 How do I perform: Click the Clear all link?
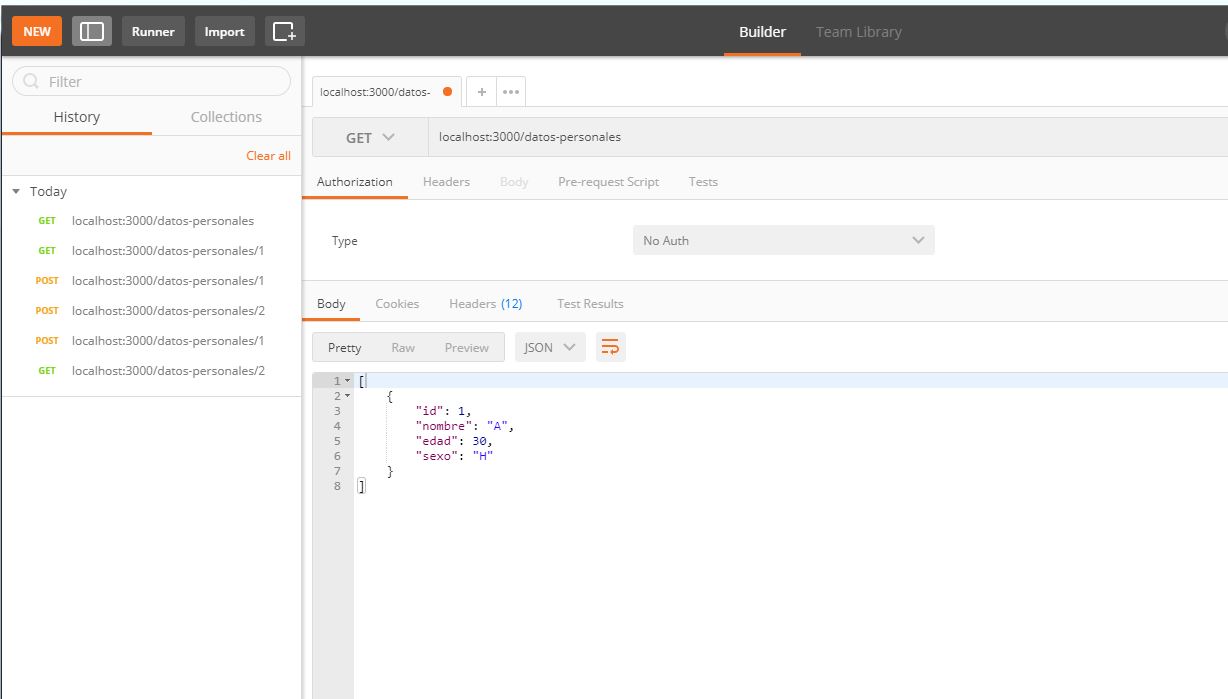268,156
